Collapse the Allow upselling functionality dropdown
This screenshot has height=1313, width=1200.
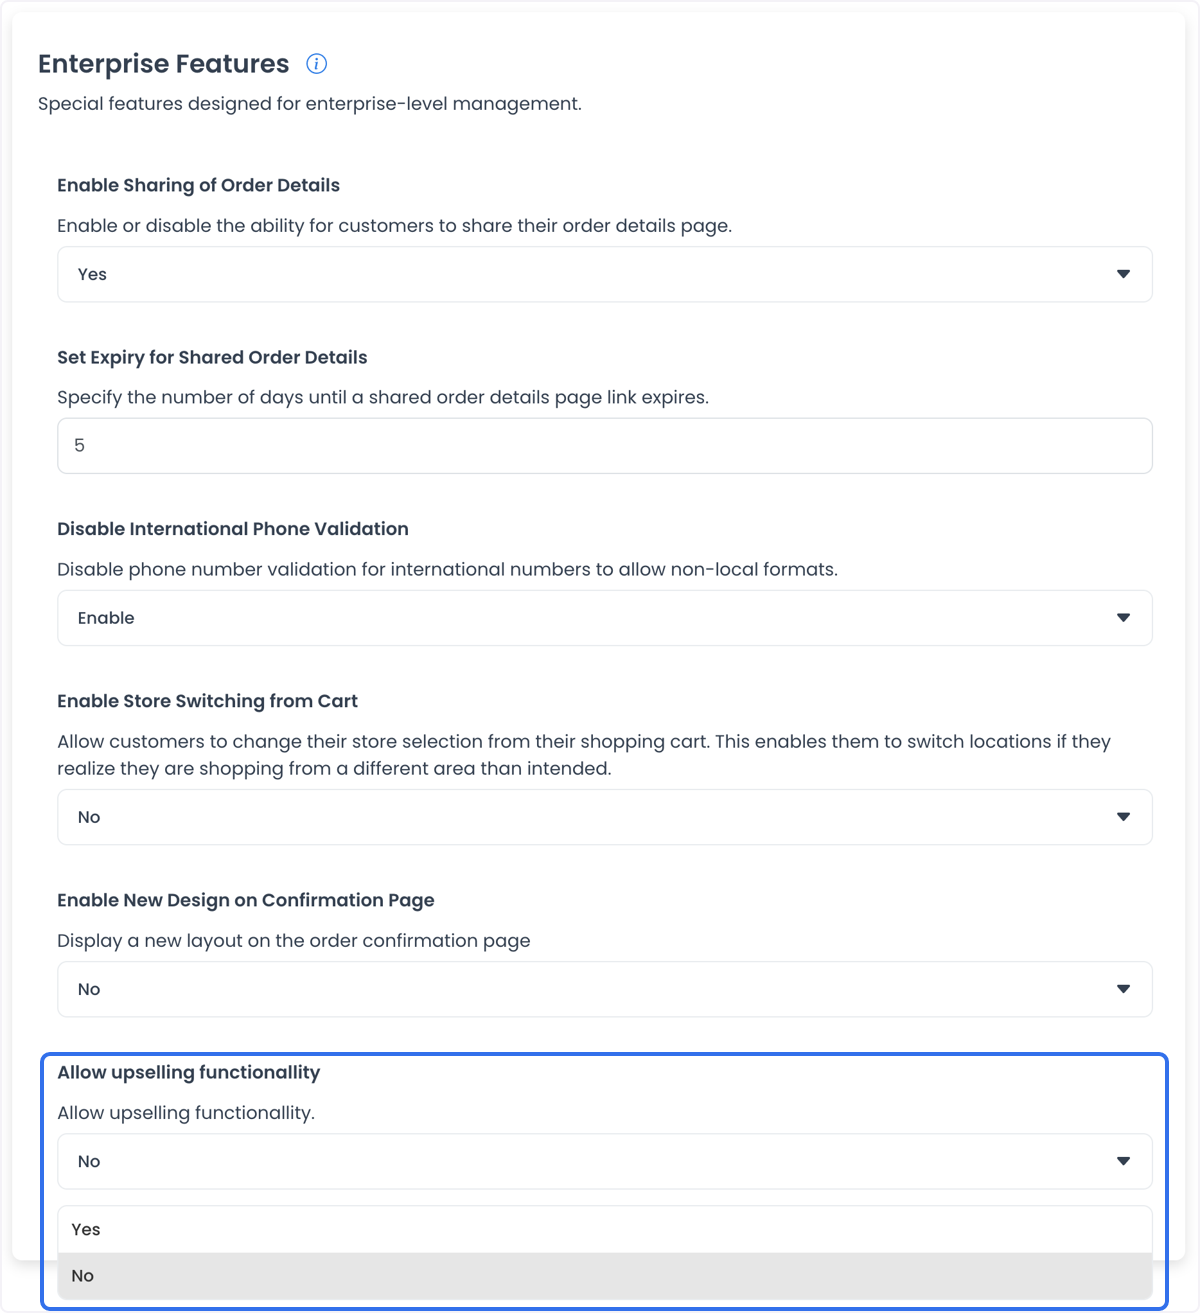605,1161
